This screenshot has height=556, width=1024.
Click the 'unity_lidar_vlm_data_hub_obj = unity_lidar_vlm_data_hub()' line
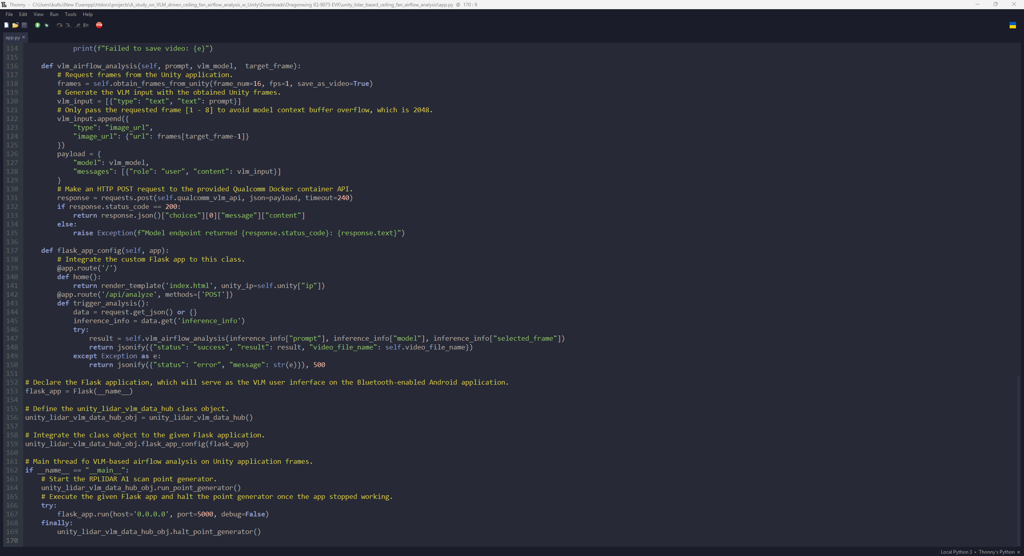click(x=138, y=417)
